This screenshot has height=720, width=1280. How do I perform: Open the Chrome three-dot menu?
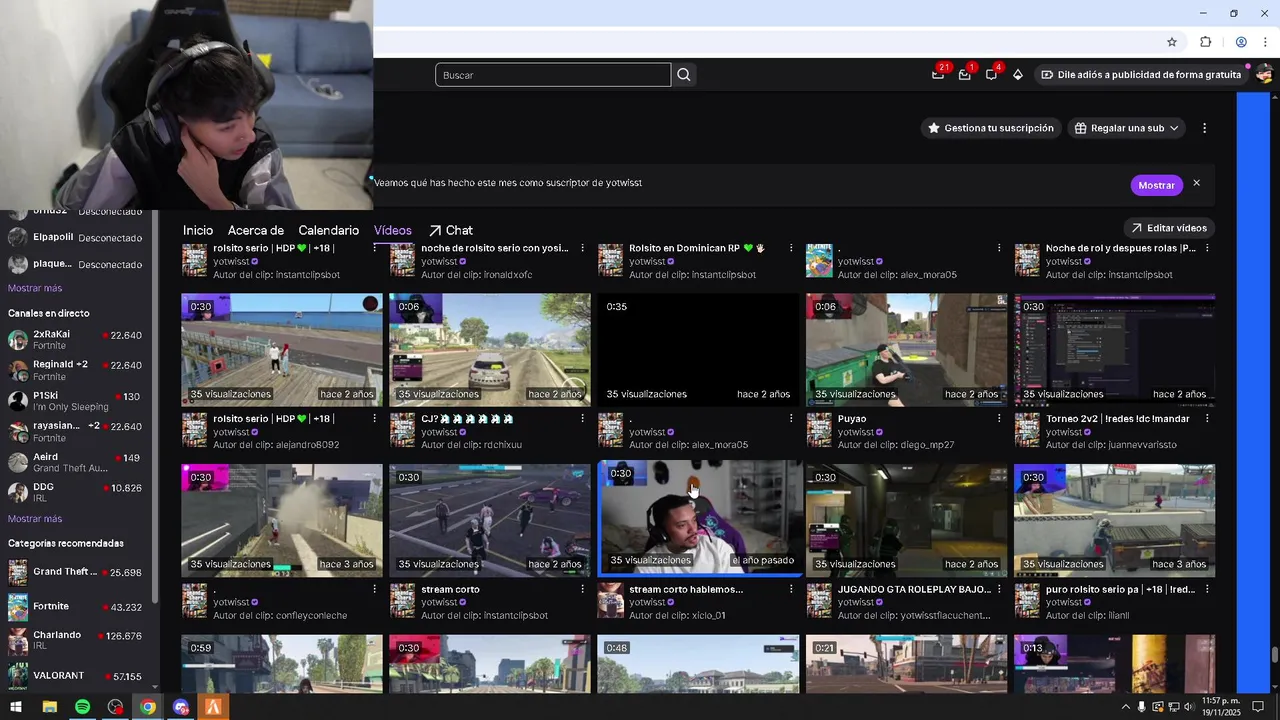[1265, 42]
